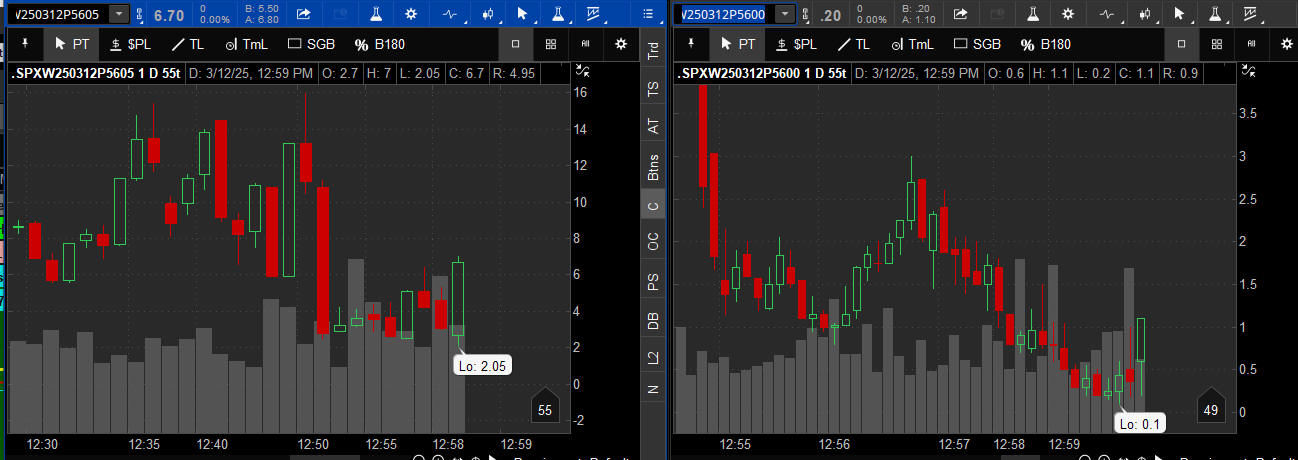Open the L2 sidebar tab
1298x460 pixels.
[x=653, y=358]
